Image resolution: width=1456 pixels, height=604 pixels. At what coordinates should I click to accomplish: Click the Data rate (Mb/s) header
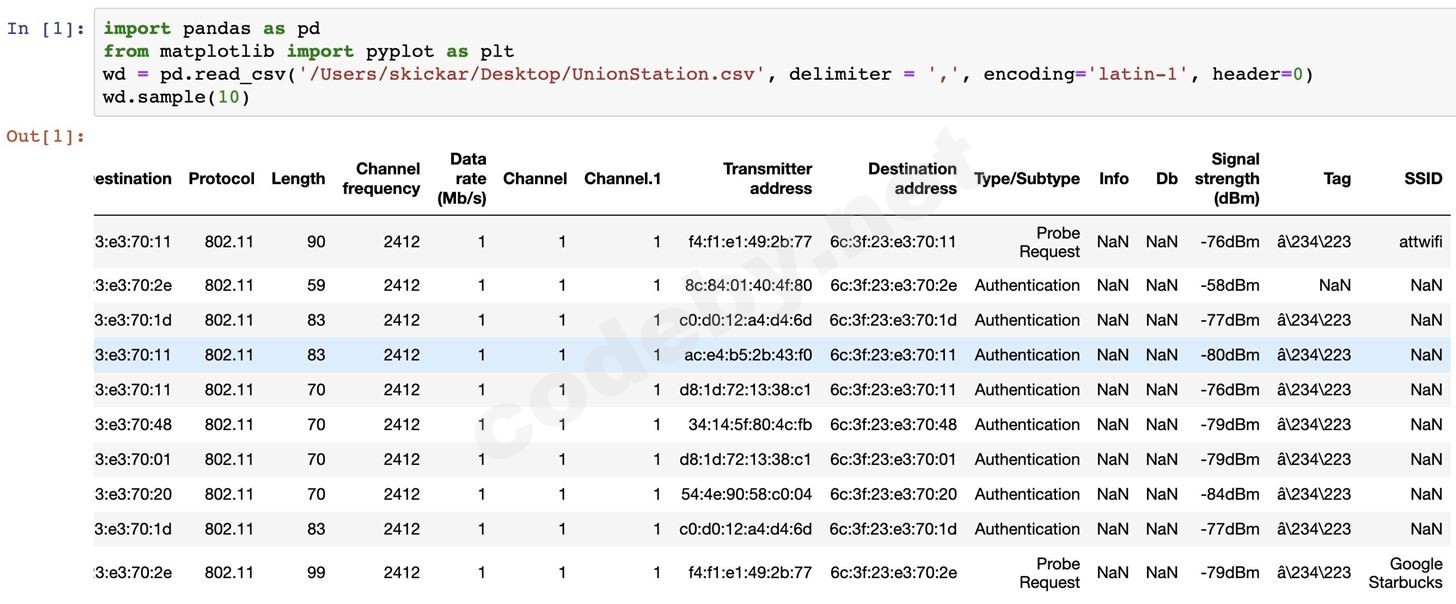[x=467, y=178]
